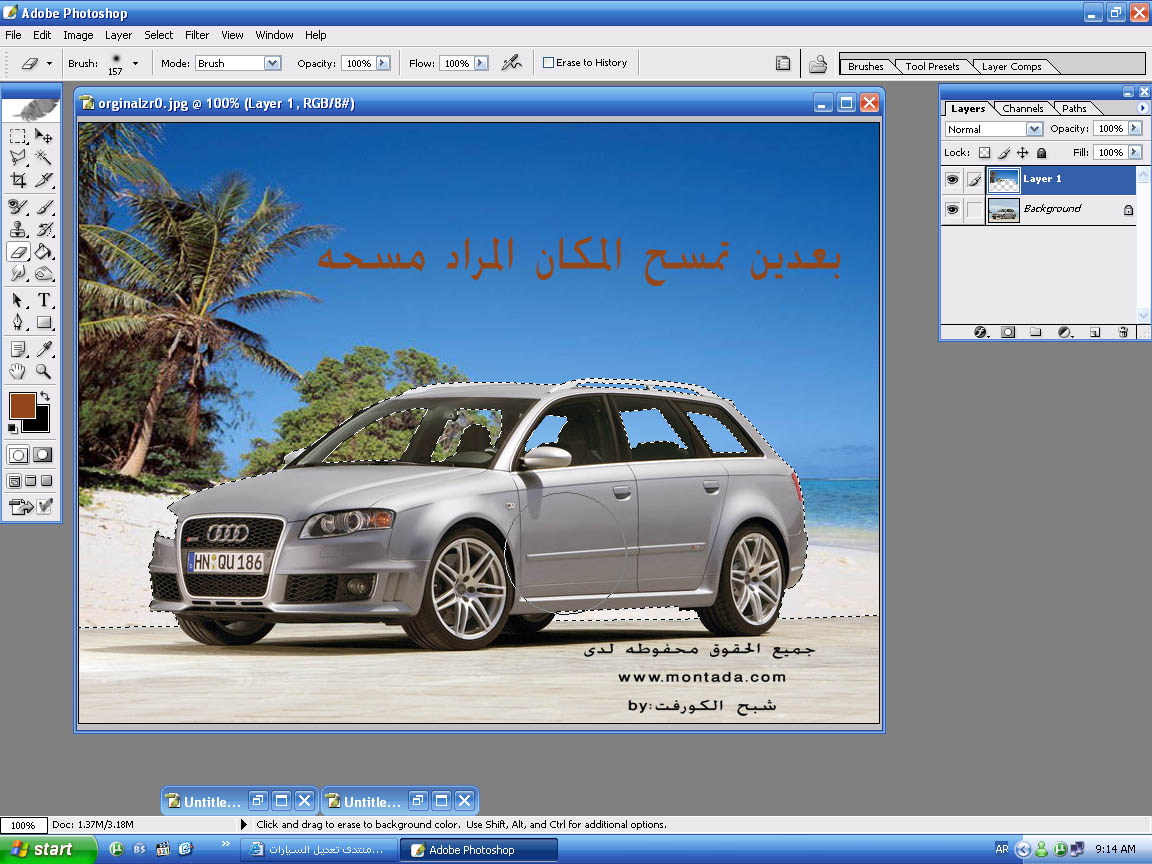This screenshot has width=1152, height=864.
Task: Toggle lock position cross icon
Action: click(1023, 153)
